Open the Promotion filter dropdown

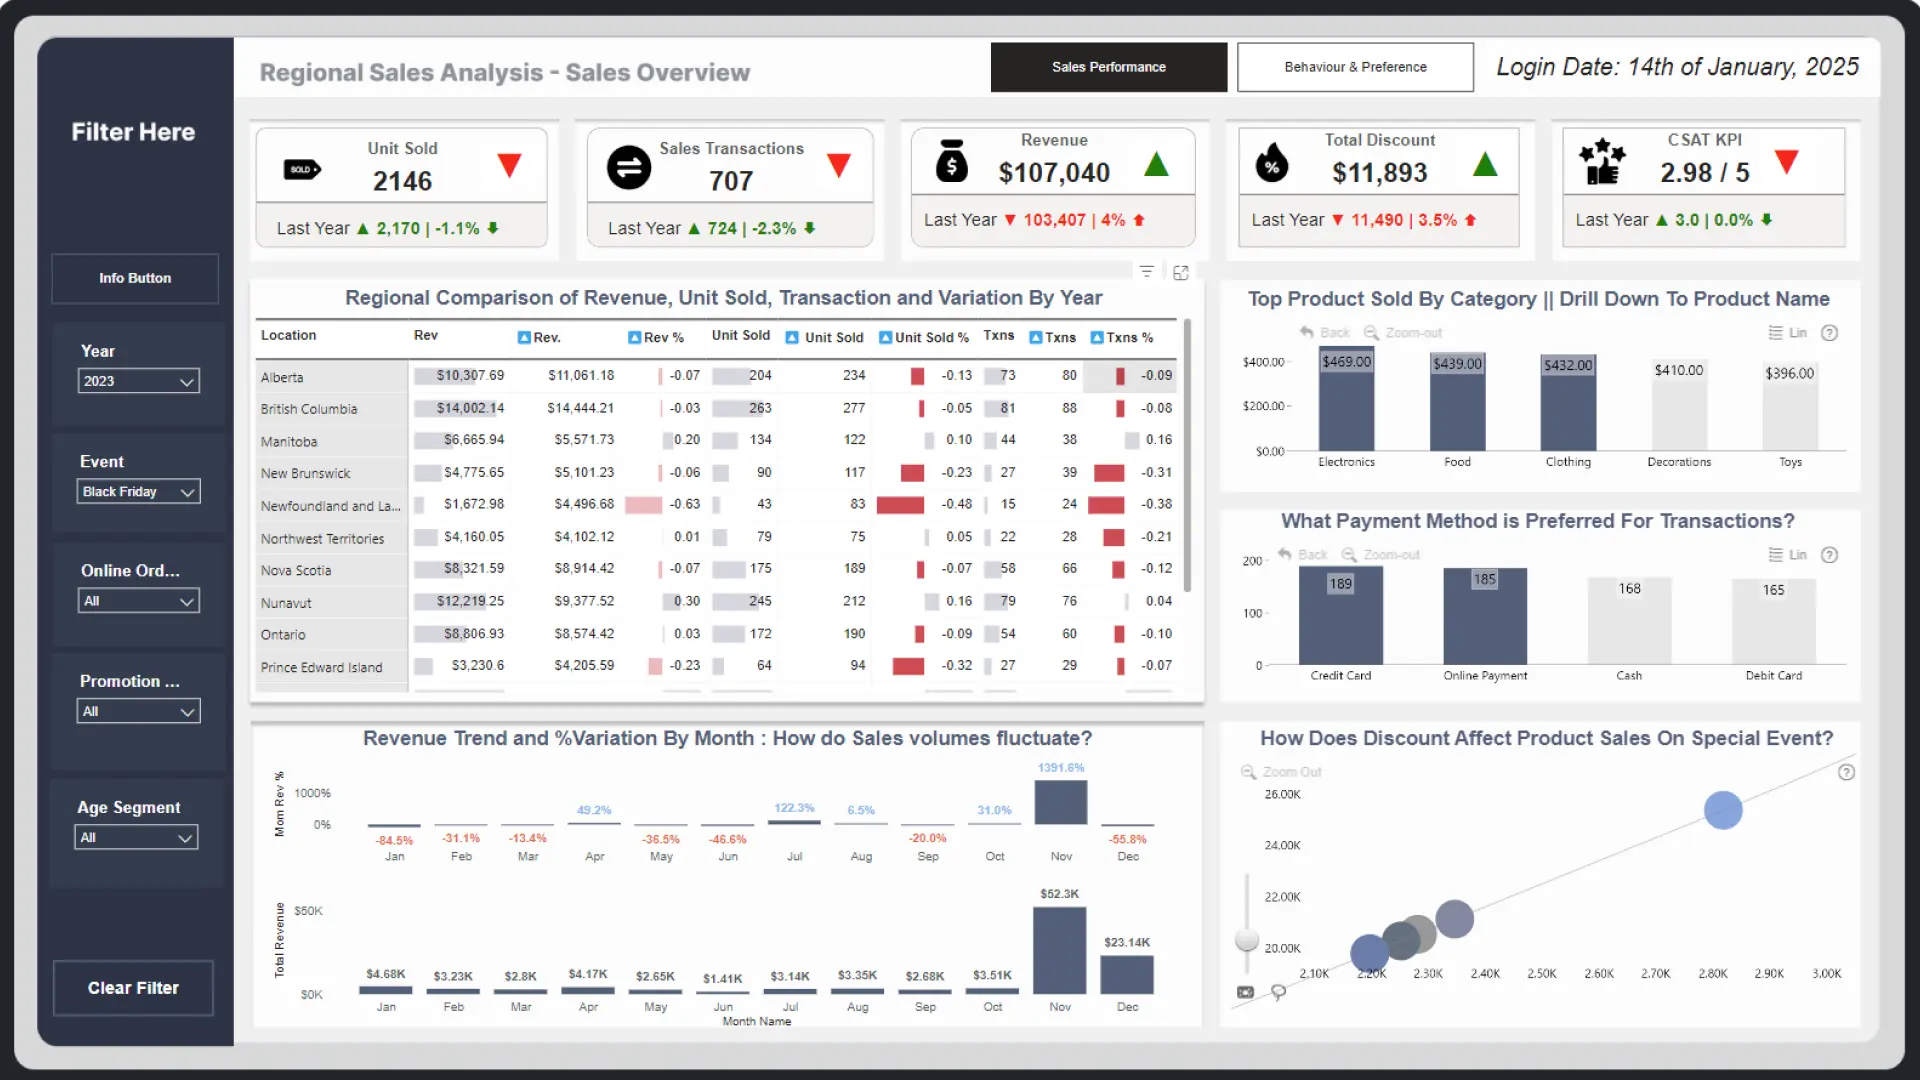[139, 711]
